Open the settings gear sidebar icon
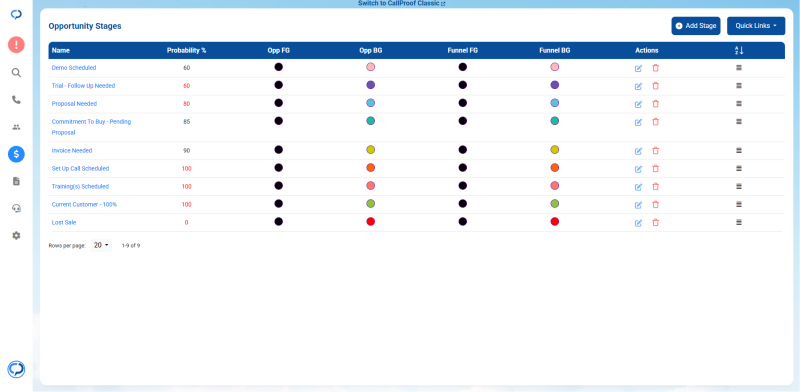This screenshot has height=392, width=800. tap(16, 235)
